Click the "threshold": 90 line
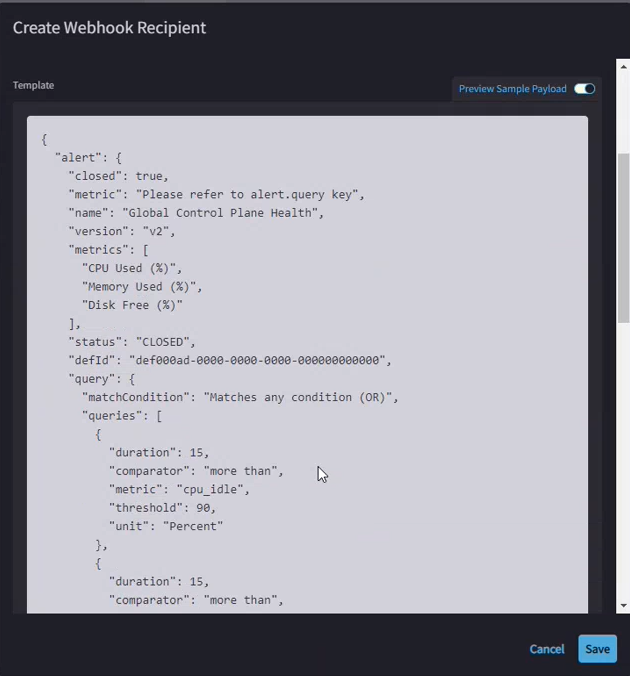Screen dimensions: 630x676 163,508
